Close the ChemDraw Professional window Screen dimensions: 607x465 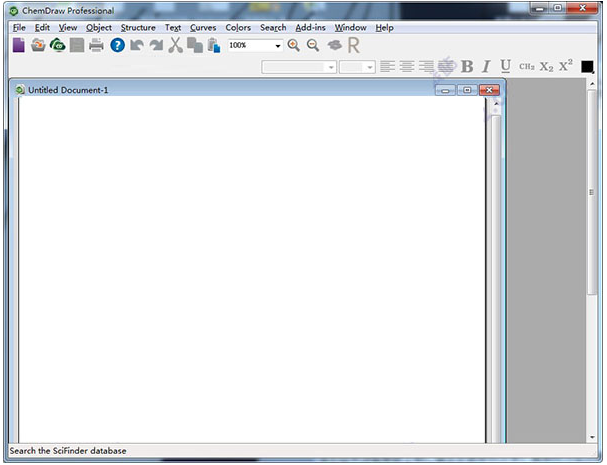click(x=582, y=8)
